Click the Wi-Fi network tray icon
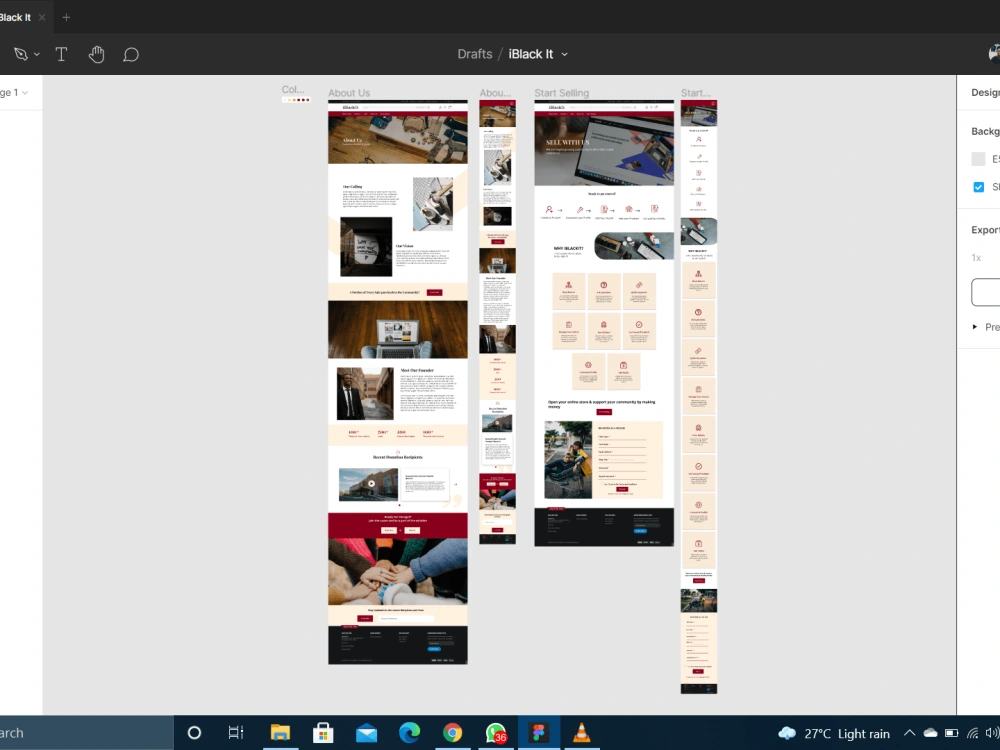The height and width of the screenshot is (750, 1000). [x=973, y=733]
